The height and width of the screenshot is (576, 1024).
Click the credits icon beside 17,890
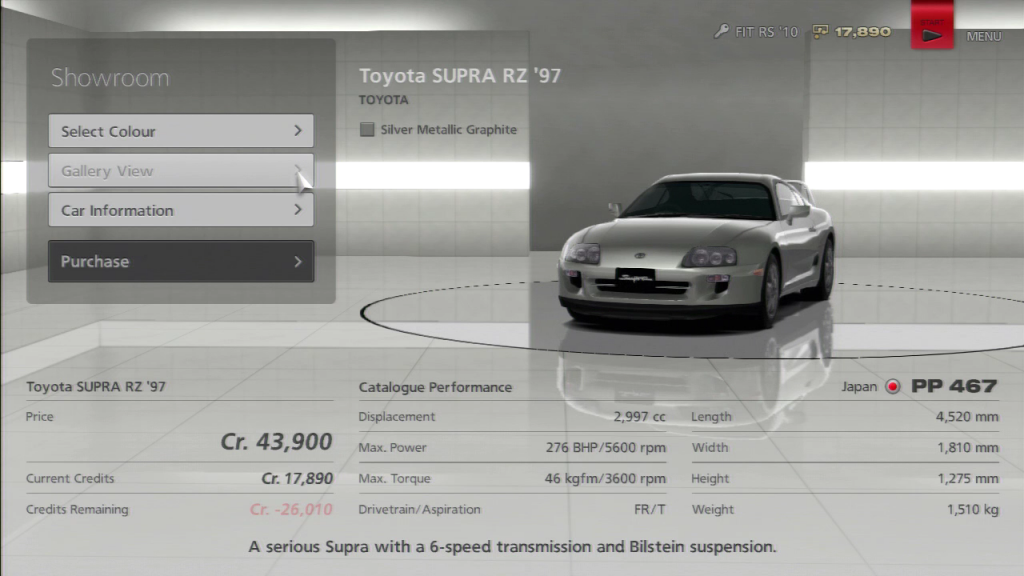click(820, 31)
